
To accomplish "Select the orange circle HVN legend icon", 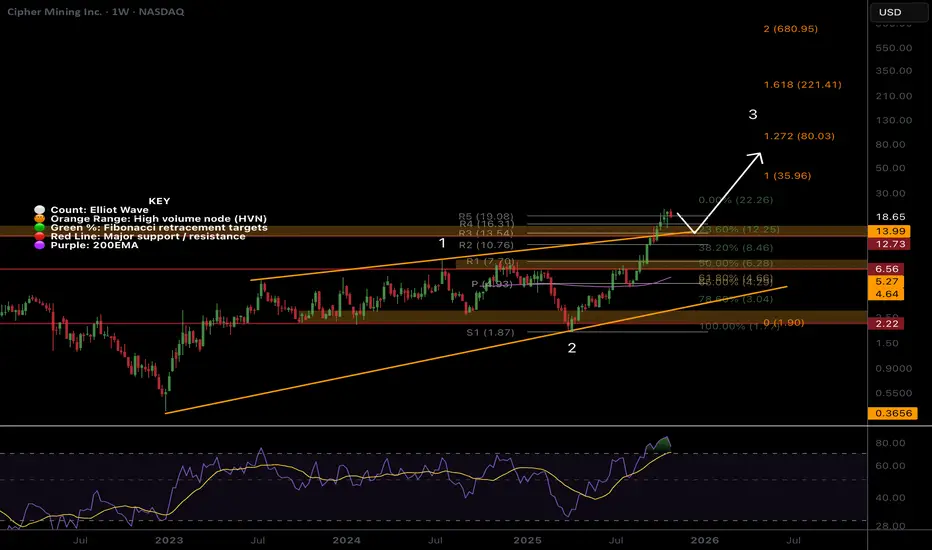I will [x=39, y=218].
